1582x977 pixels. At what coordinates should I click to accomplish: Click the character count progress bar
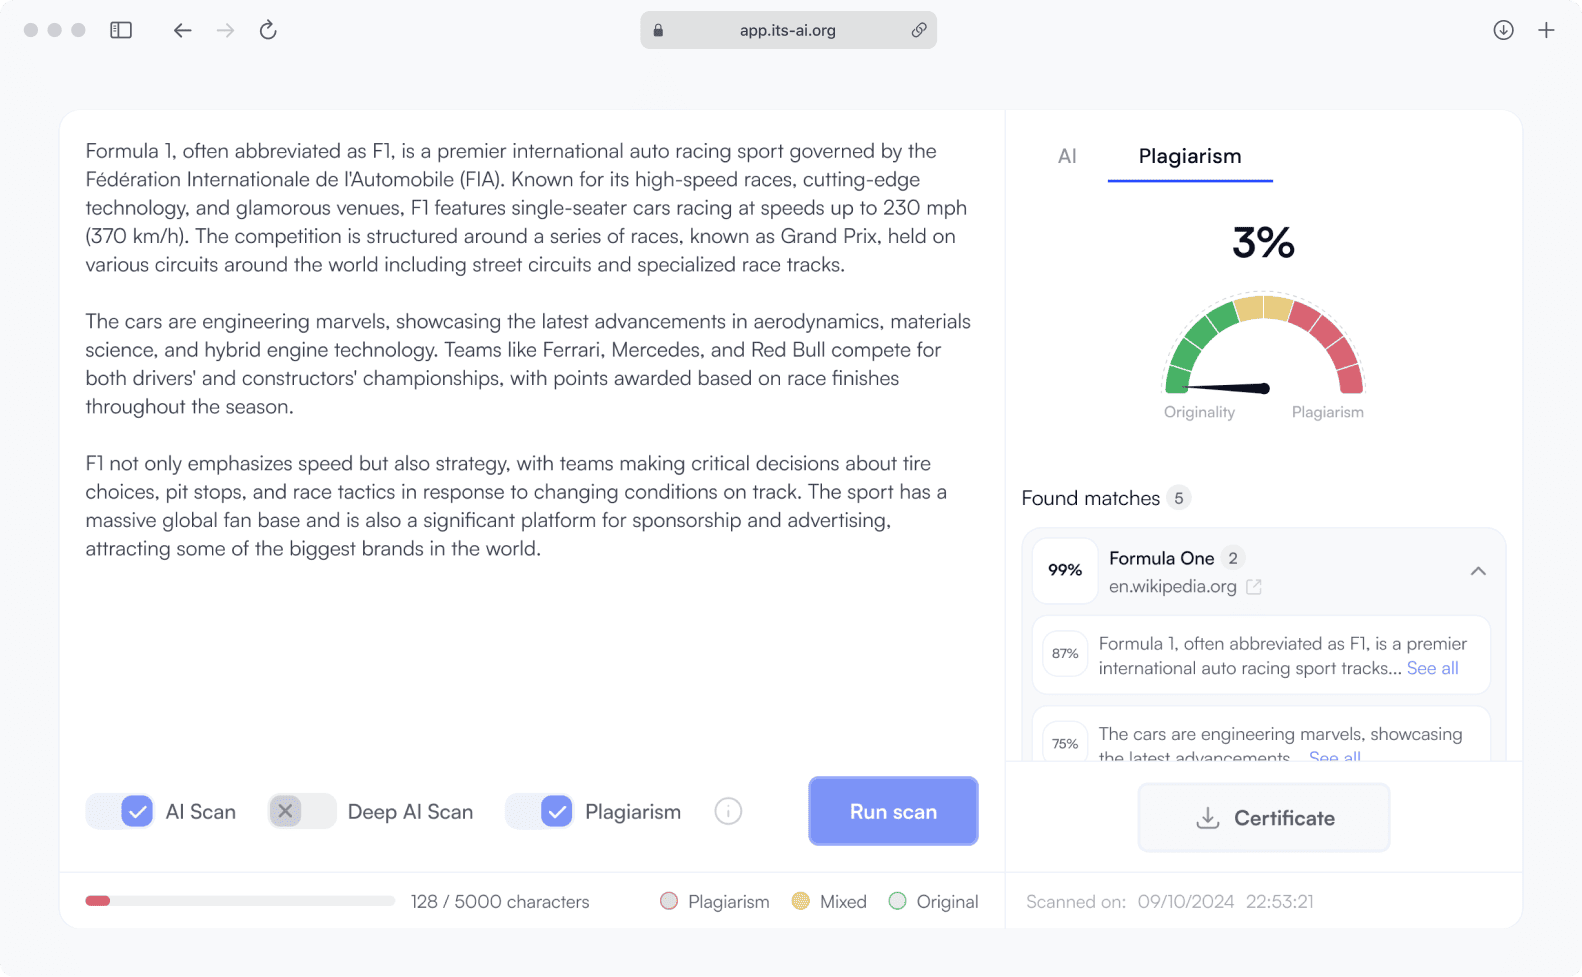(x=240, y=901)
